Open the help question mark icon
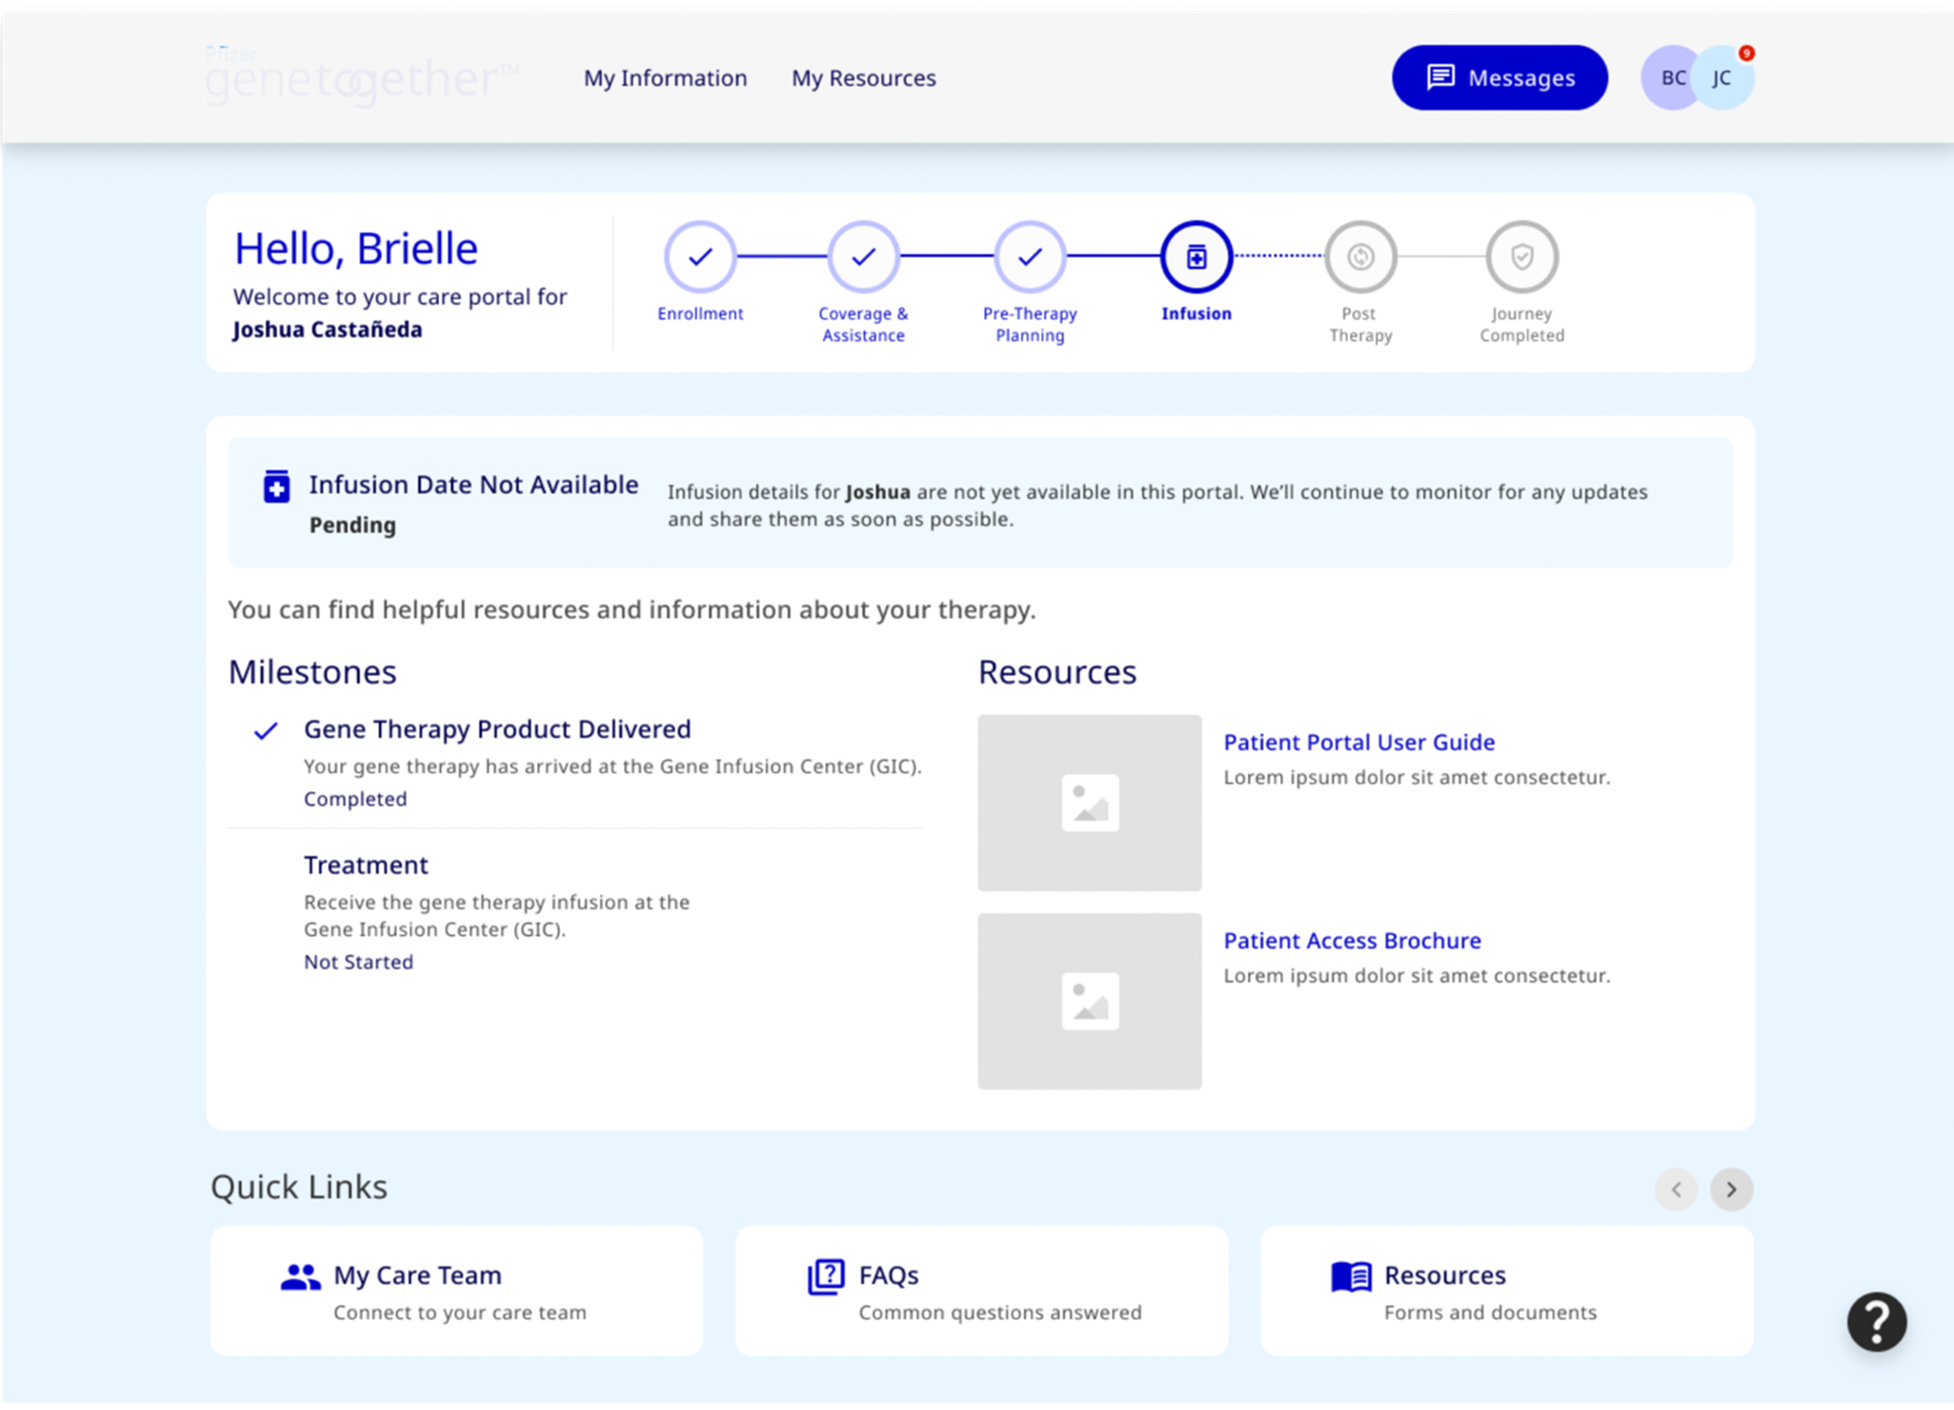 pos(1878,1322)
